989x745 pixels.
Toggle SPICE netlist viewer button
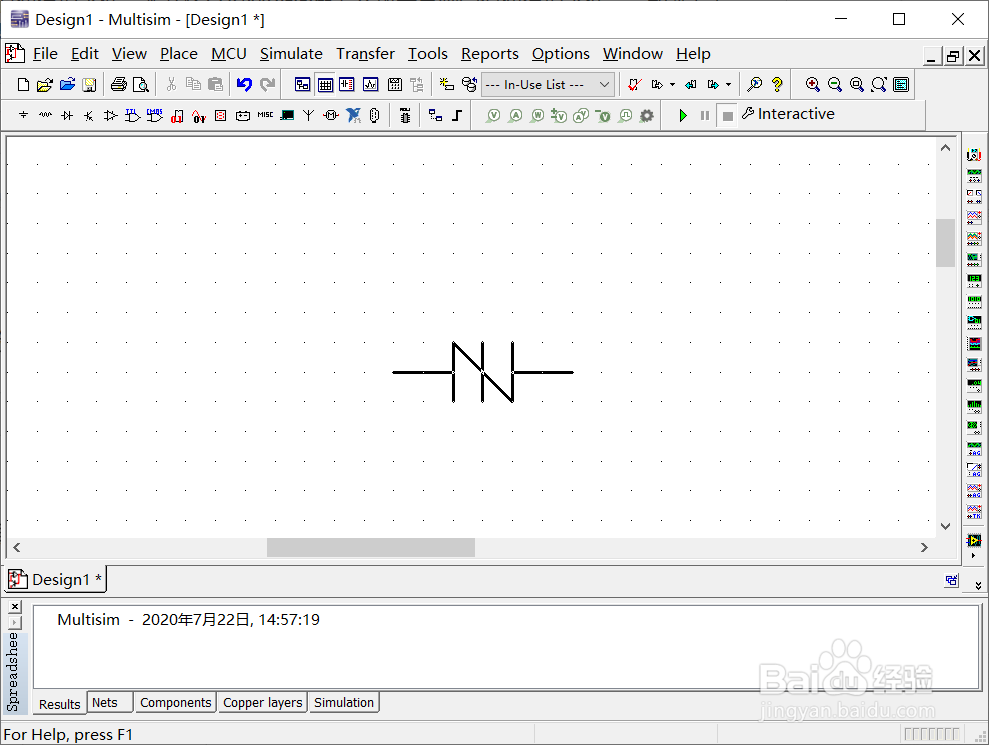pos(347,85)
